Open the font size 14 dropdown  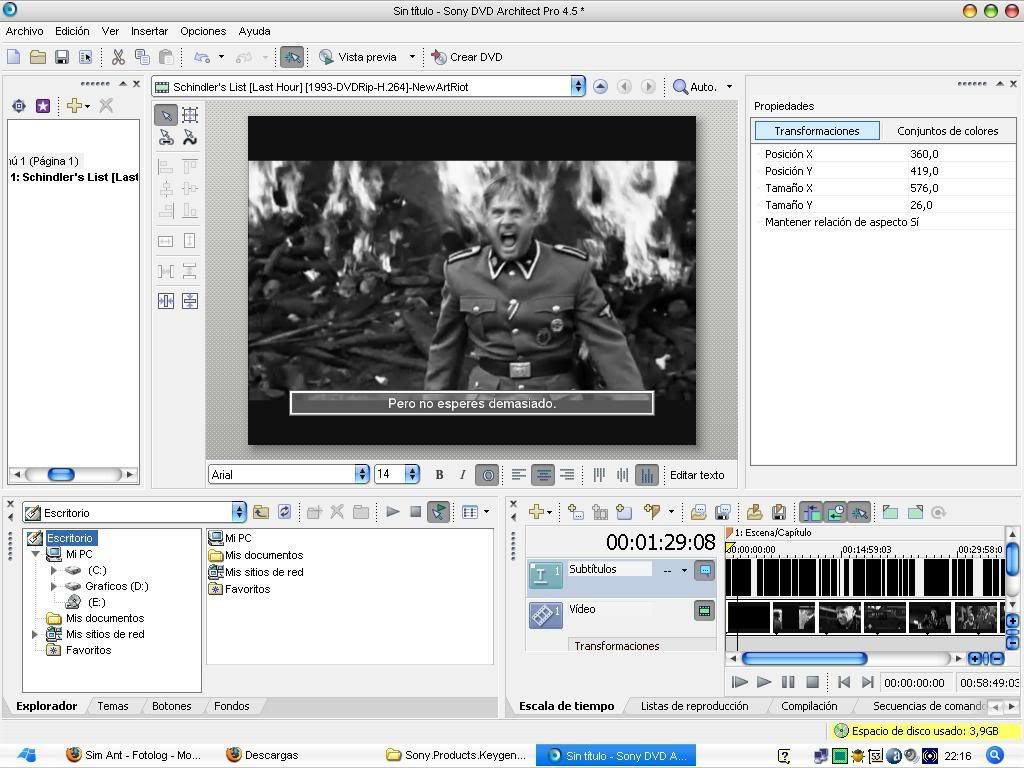pyautogui.click(x=411, y=474)
